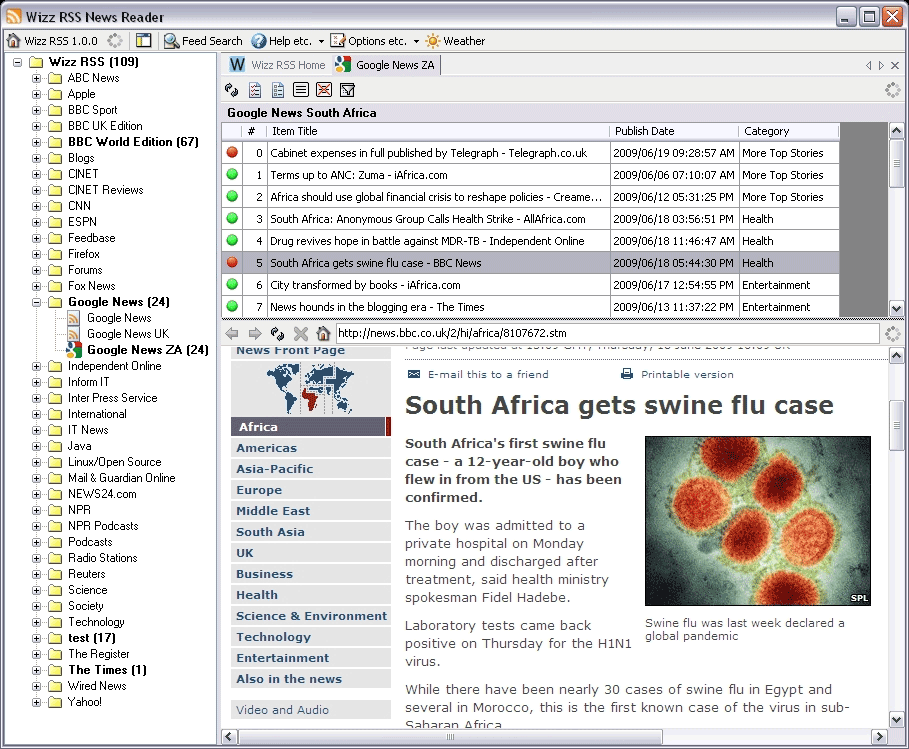Sort by Category column header
The image size is (909, 749).
(x=789, y=131)
